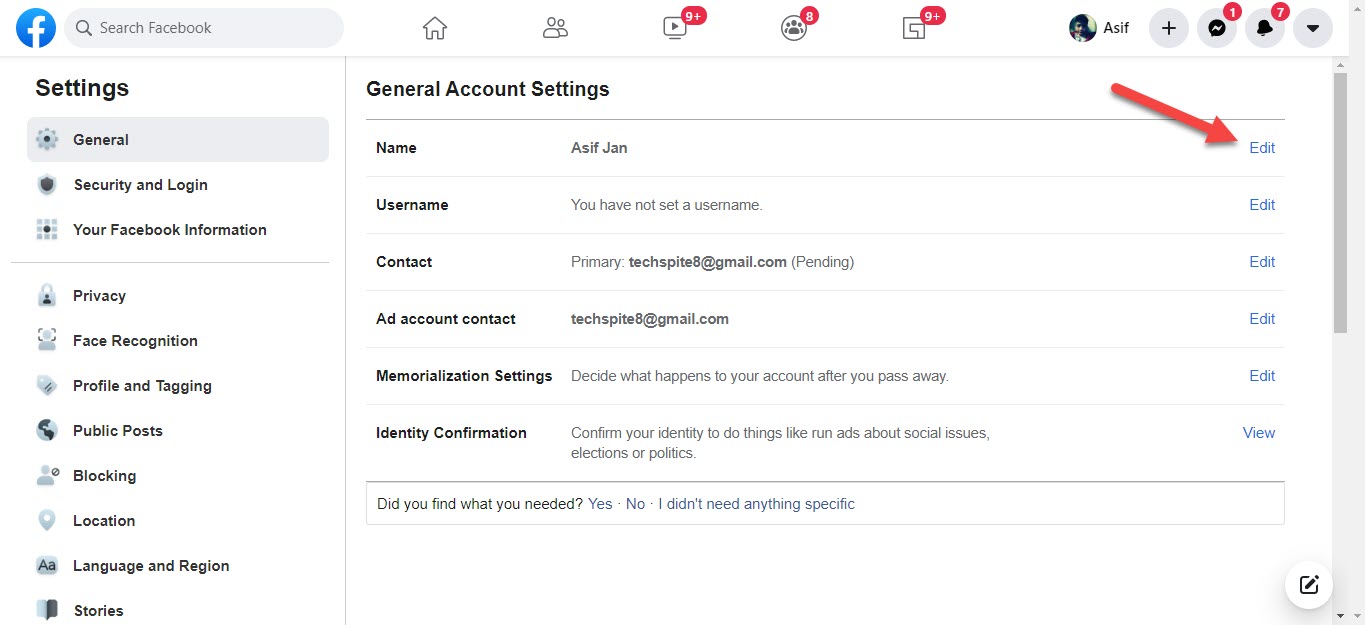
Task: View Identity Confirmation details
Action: (x=1258, y=433)
